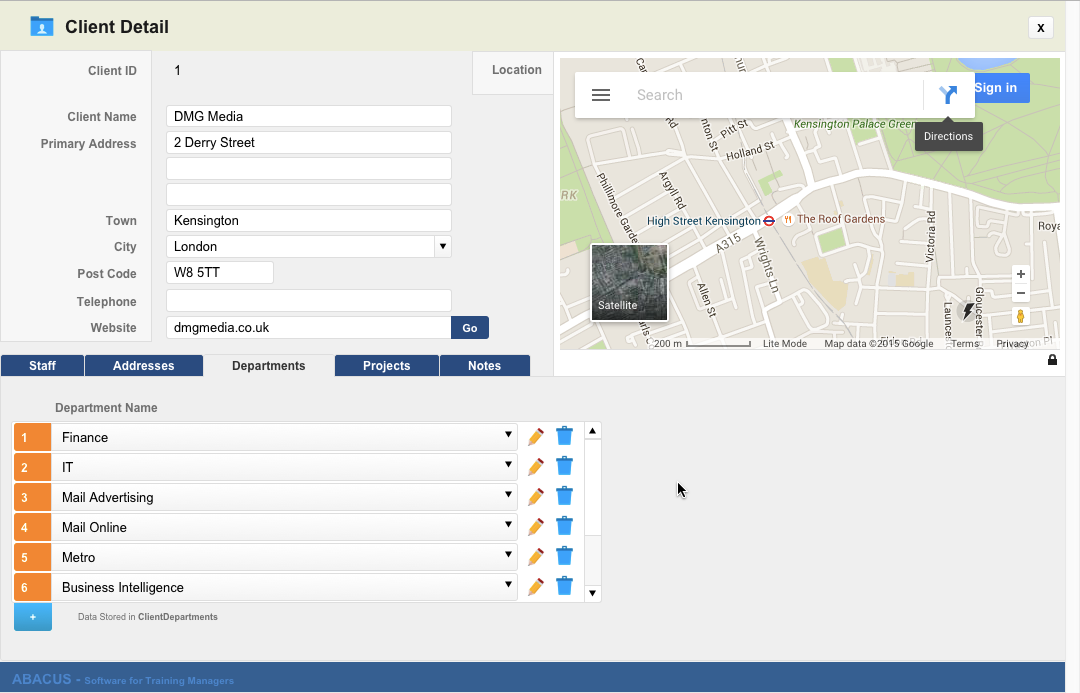Open the City dropdown showing London

click(443, 247)
